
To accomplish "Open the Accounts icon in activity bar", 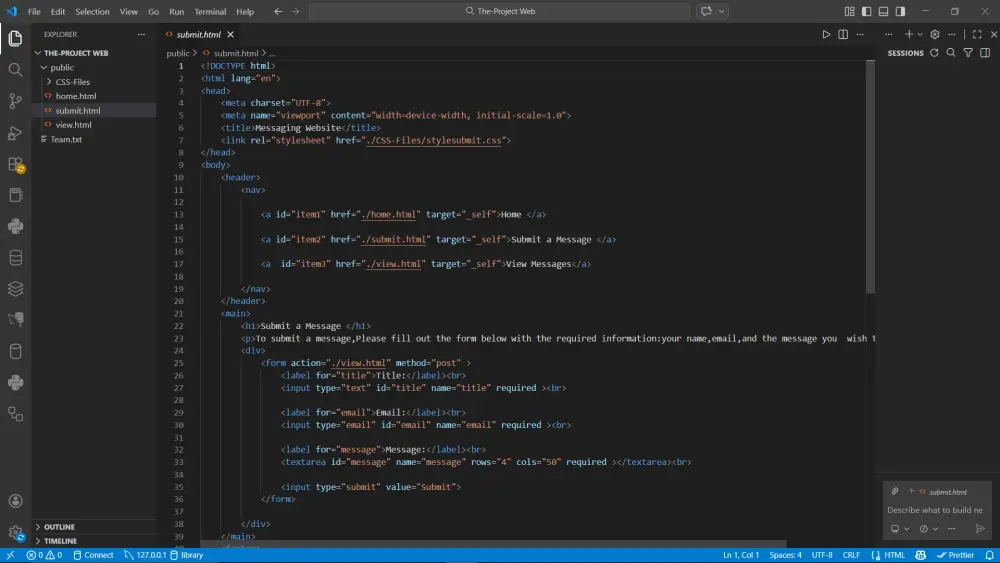I will point(15,501).
